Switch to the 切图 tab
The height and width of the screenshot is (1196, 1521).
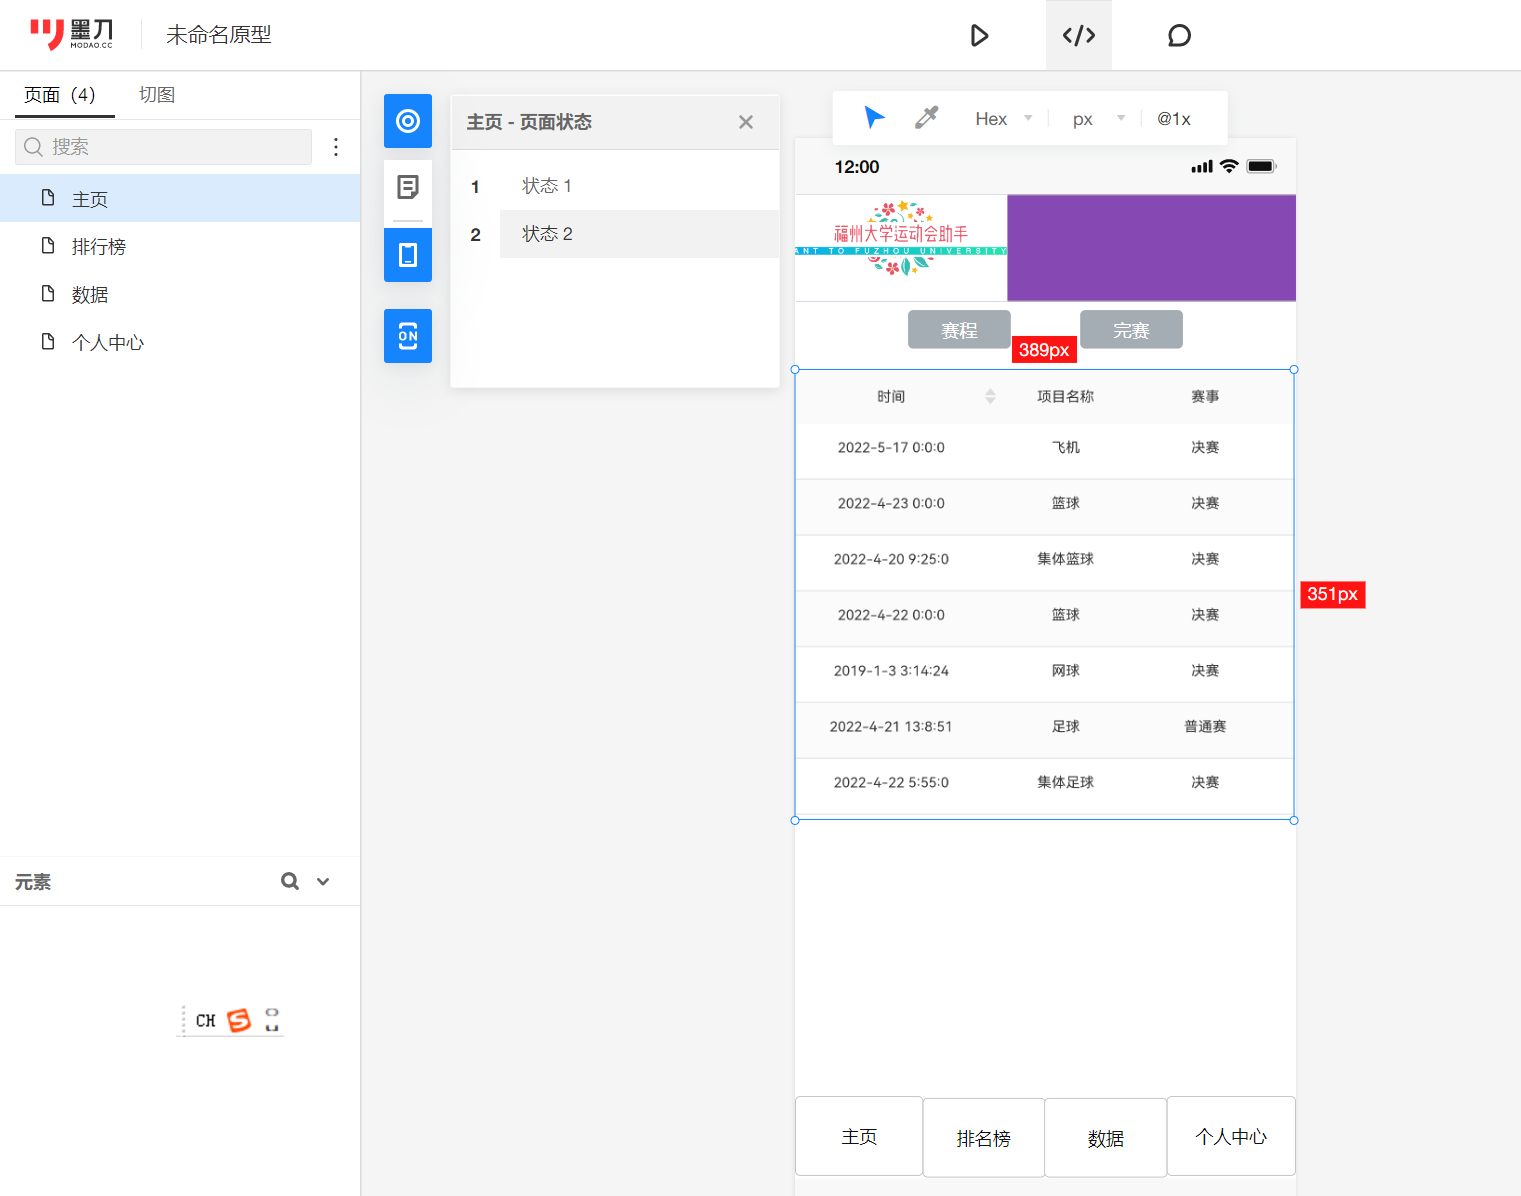(x=157, y=95)
